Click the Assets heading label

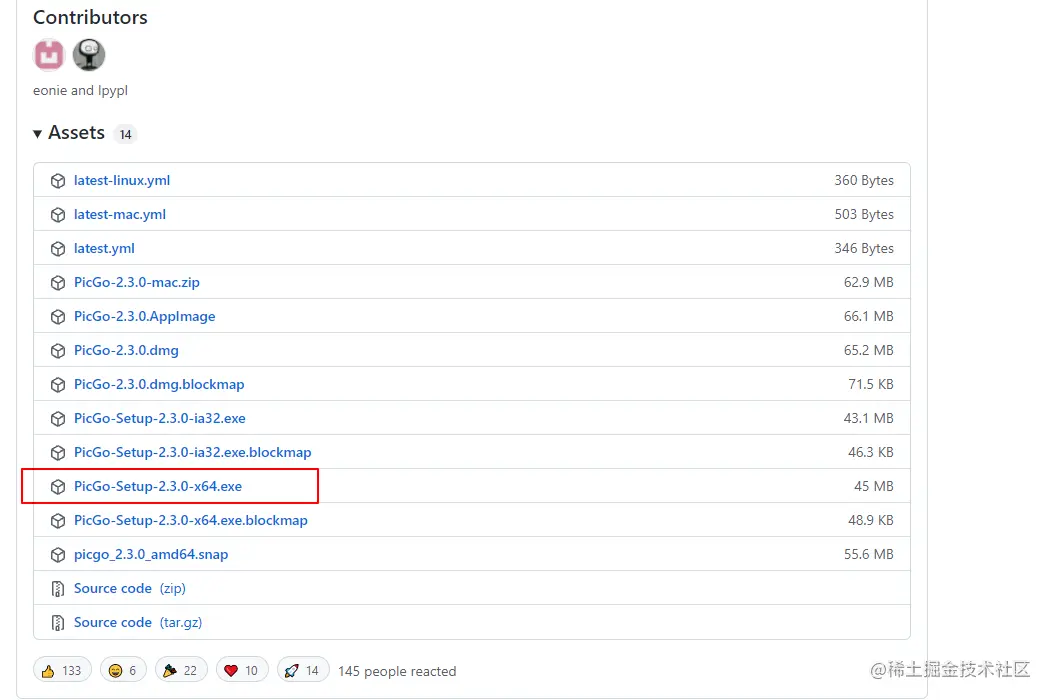click(76, 133)
